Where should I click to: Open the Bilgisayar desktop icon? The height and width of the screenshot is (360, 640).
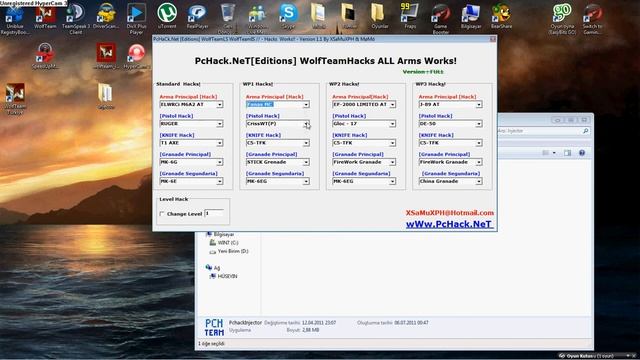click(471, 16)
